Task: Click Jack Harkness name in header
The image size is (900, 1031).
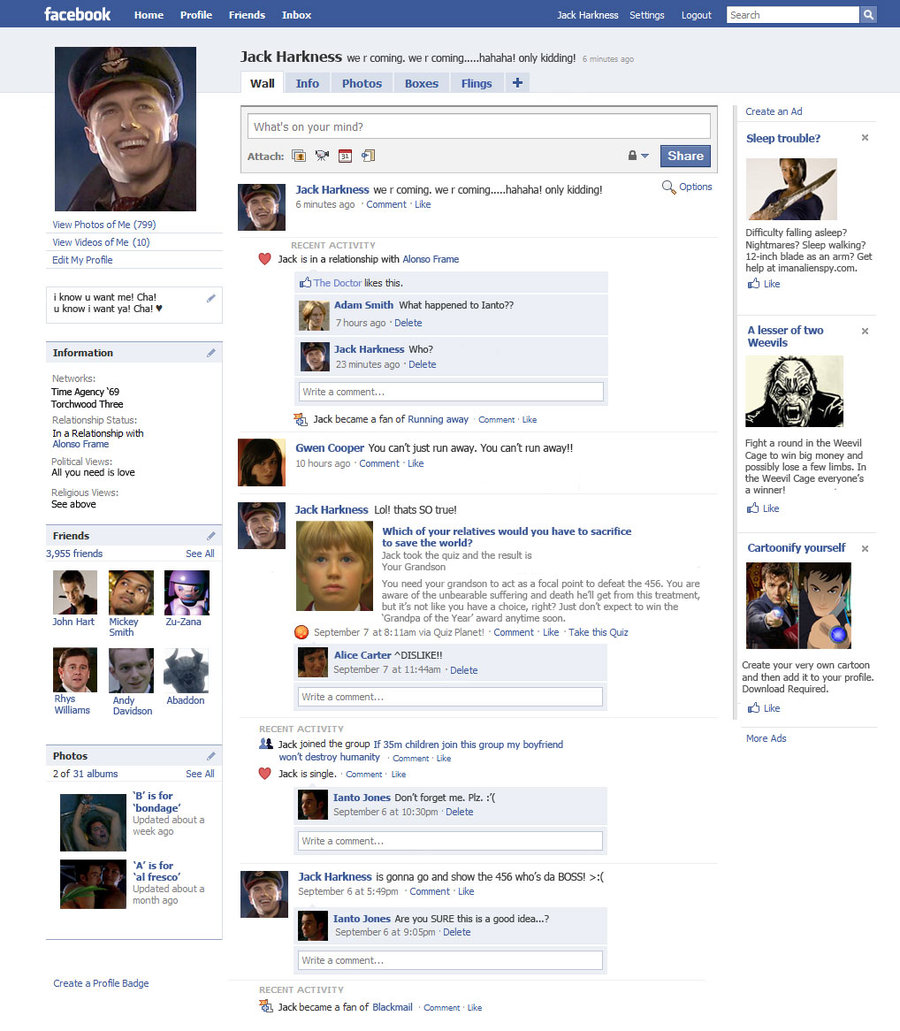Action: (x=588, y=14)
